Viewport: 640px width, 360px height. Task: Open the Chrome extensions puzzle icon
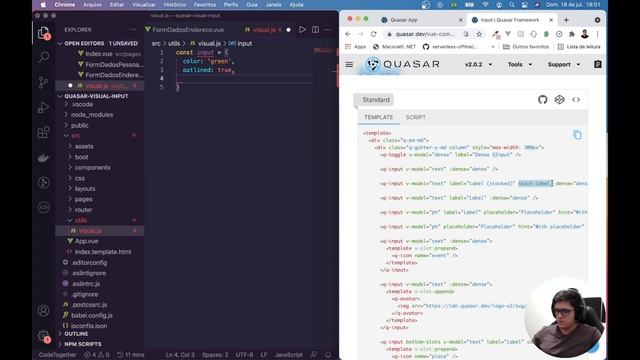pos(571,34)
